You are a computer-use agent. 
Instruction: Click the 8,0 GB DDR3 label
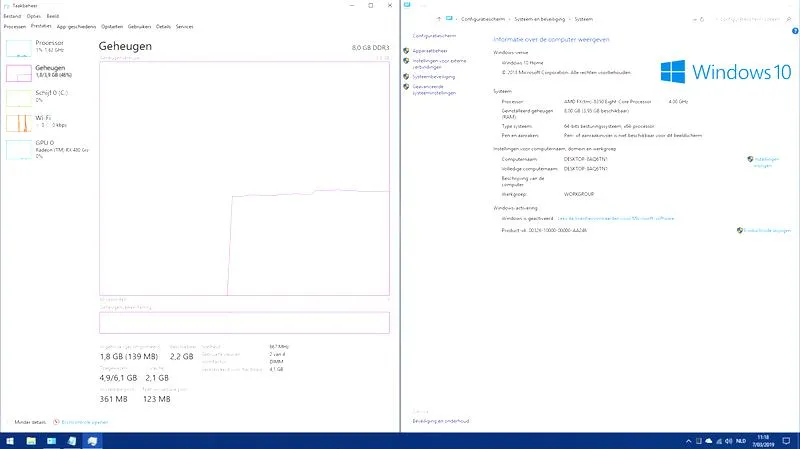point(370,47)
